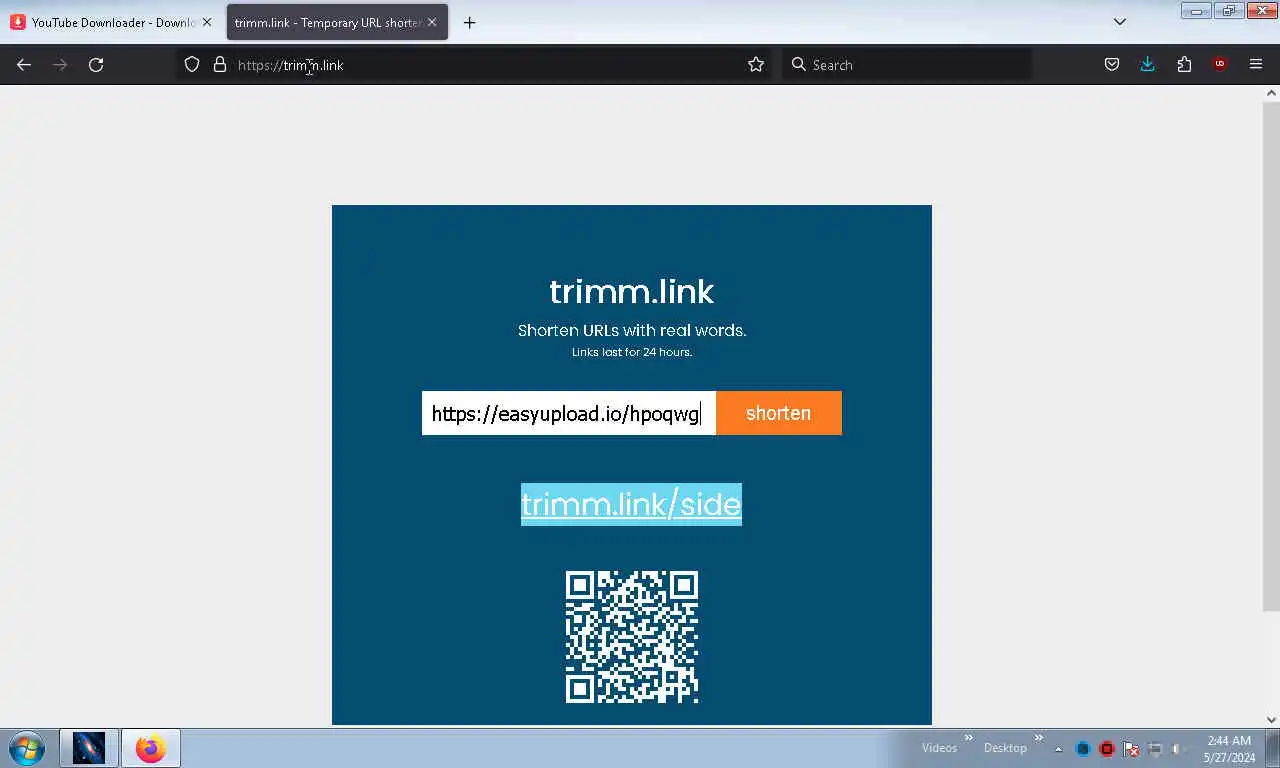Screen dimensions: 1280x768
Task: Select the trimm.link Temporary URL shortener tab
Action: [337, 22]
